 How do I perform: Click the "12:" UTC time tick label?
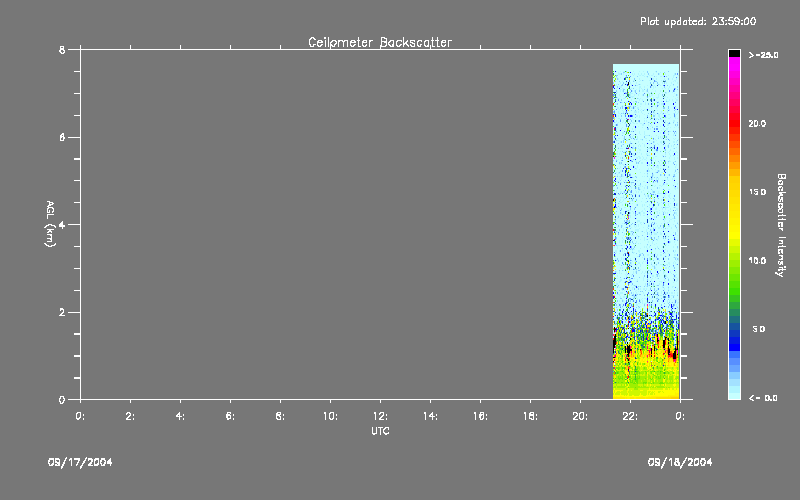[x=380, y=416]
